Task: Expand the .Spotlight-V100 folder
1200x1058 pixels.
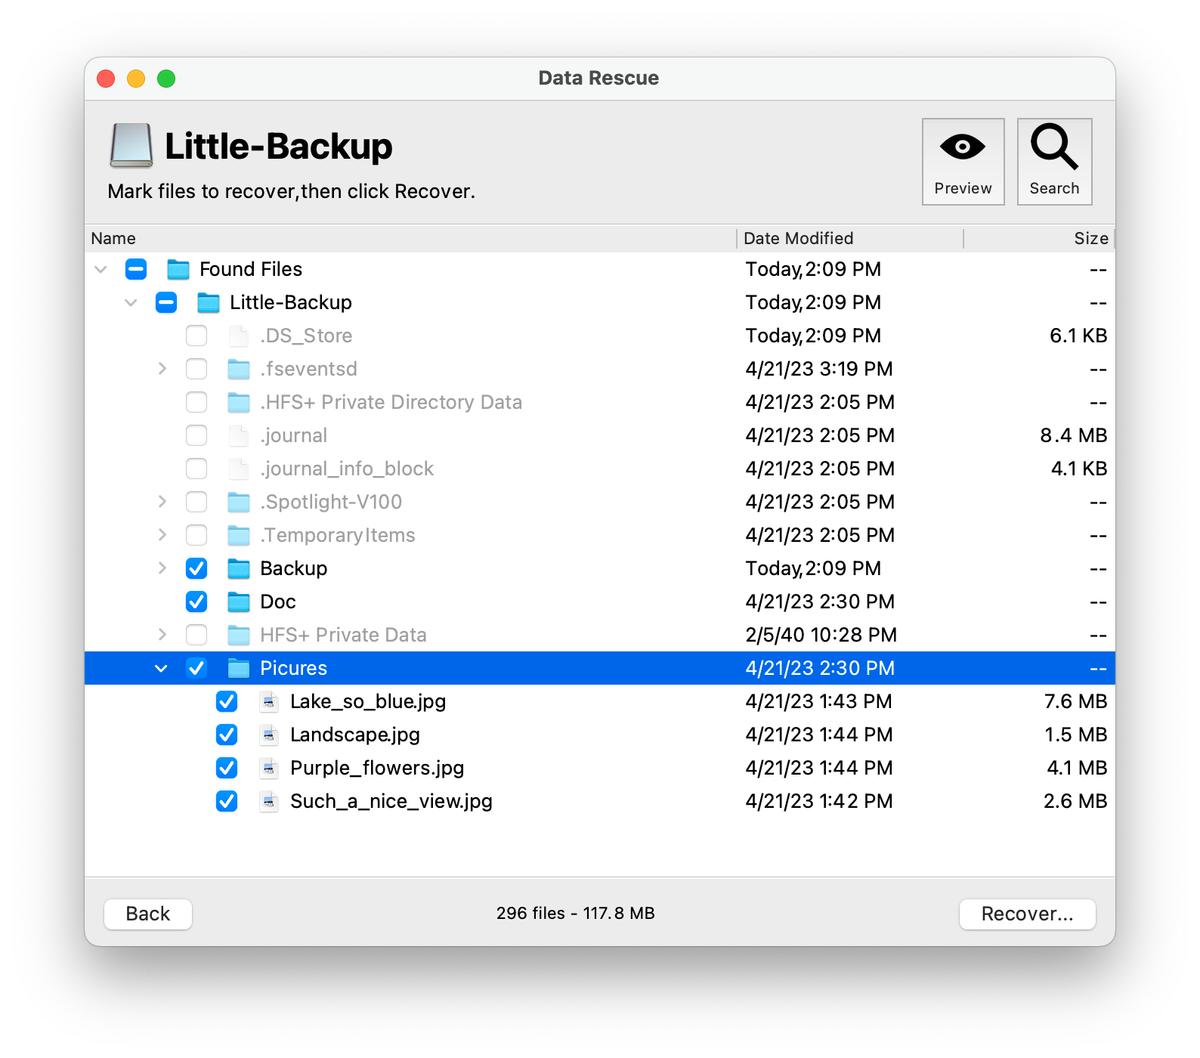Action: 161,501
